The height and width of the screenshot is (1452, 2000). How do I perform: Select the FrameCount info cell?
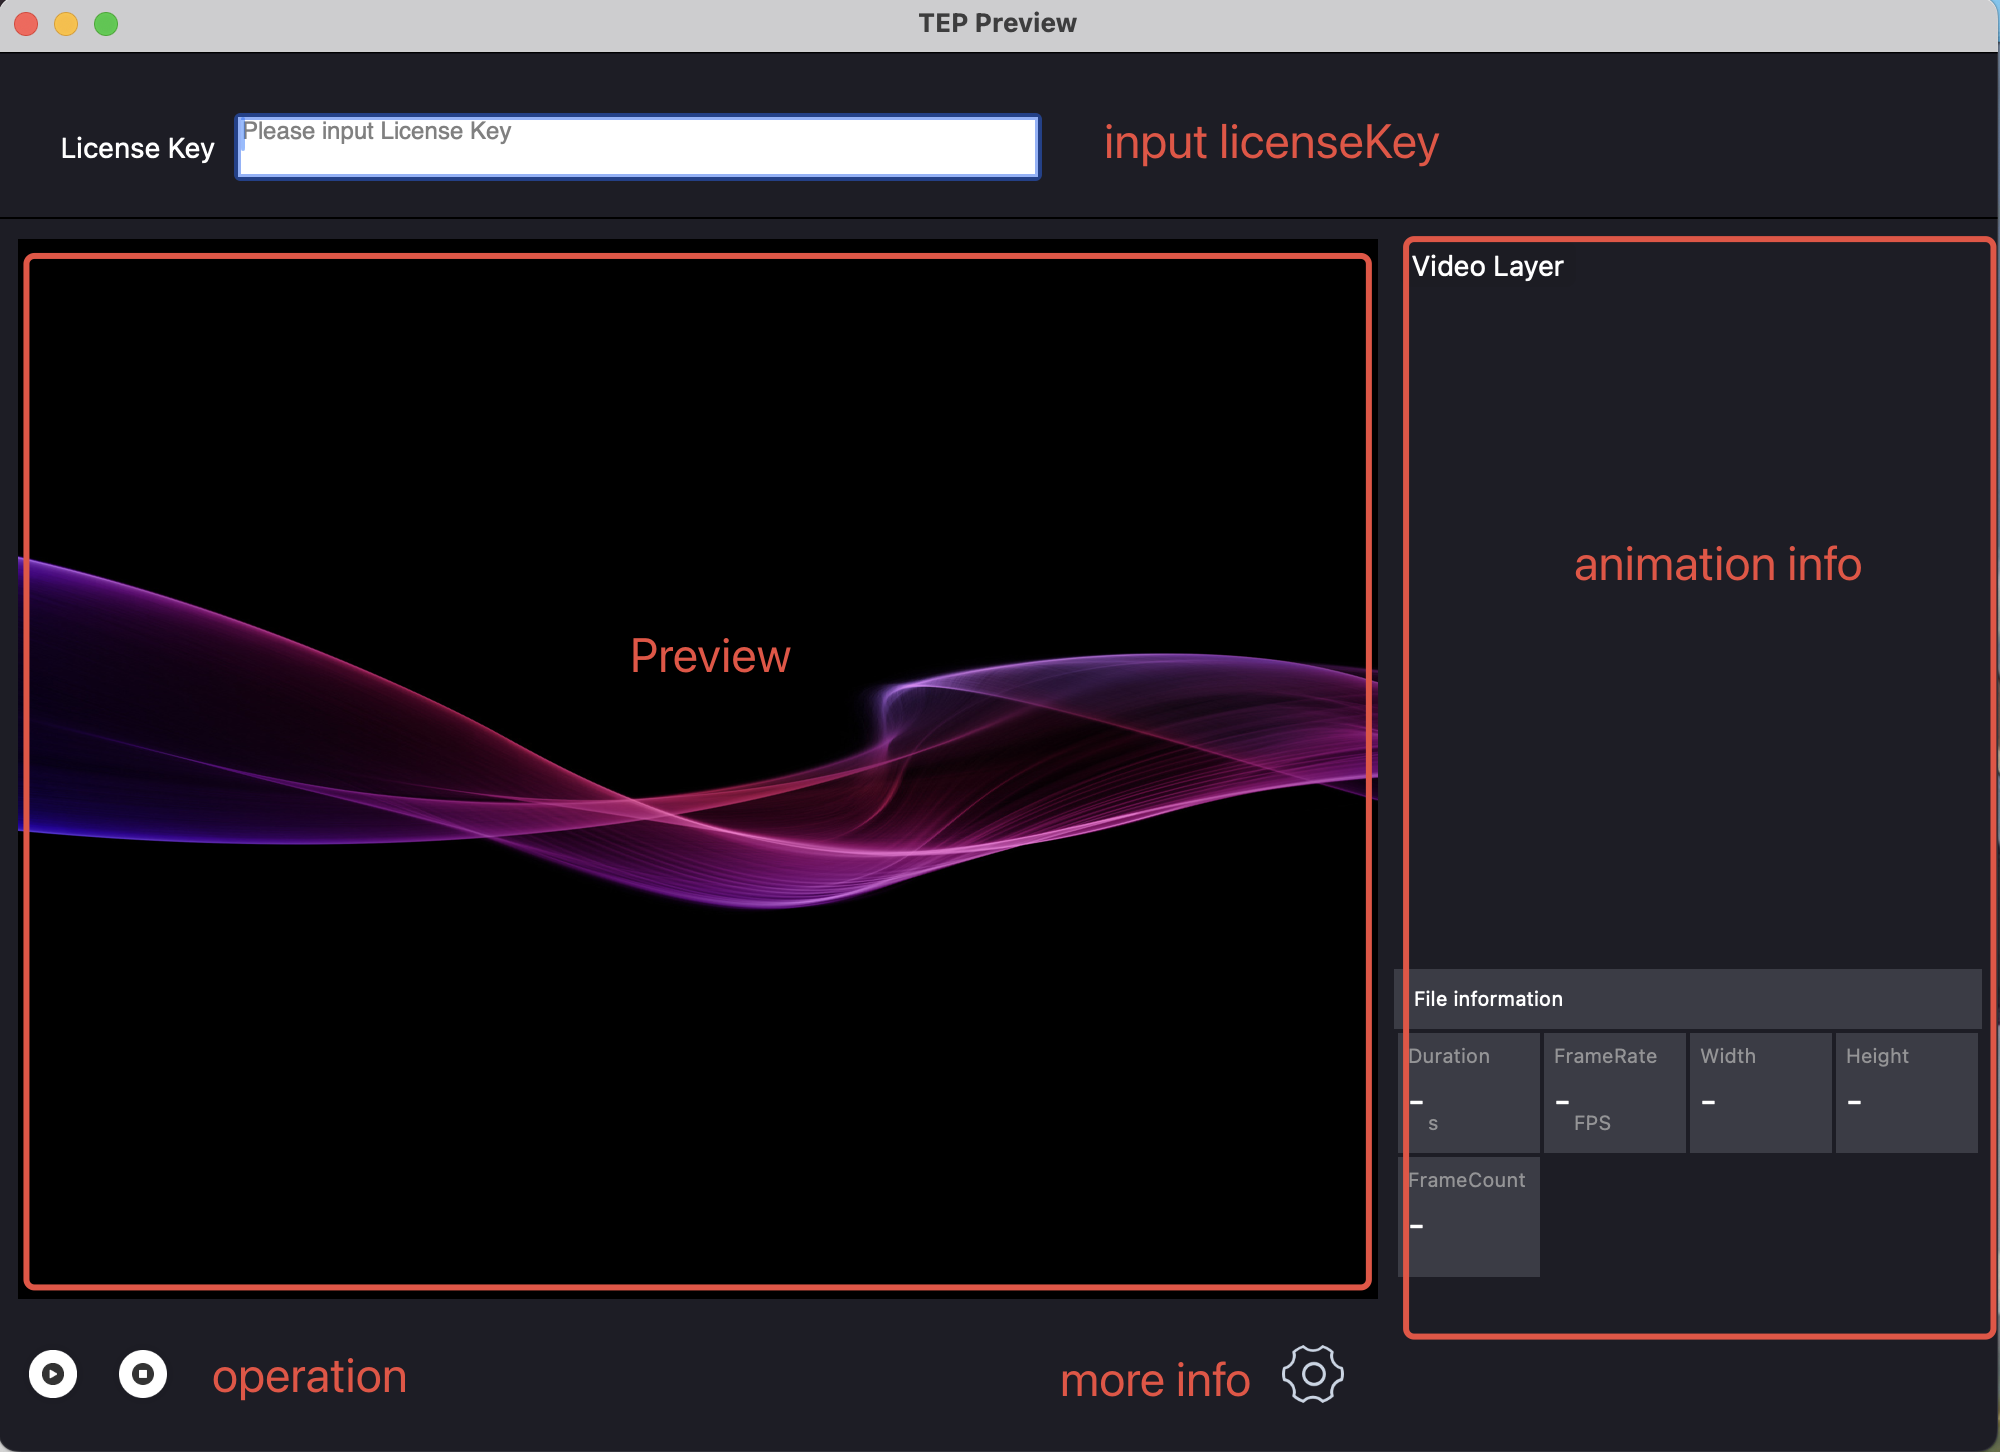pos(1468,1216)
